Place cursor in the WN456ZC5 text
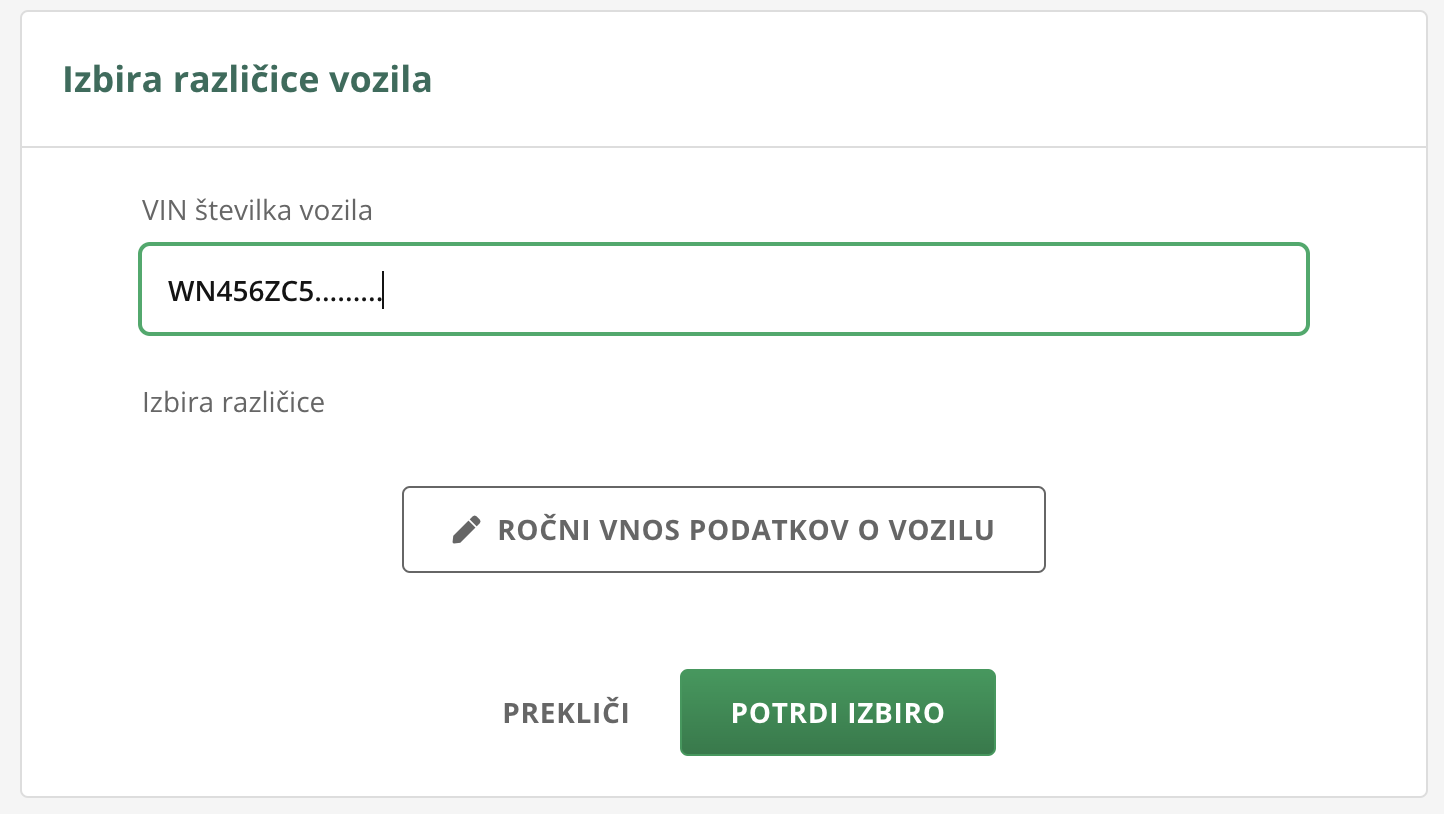This screenshot has height=814, width=1444. pyautogui.click(x=241, y=291)
